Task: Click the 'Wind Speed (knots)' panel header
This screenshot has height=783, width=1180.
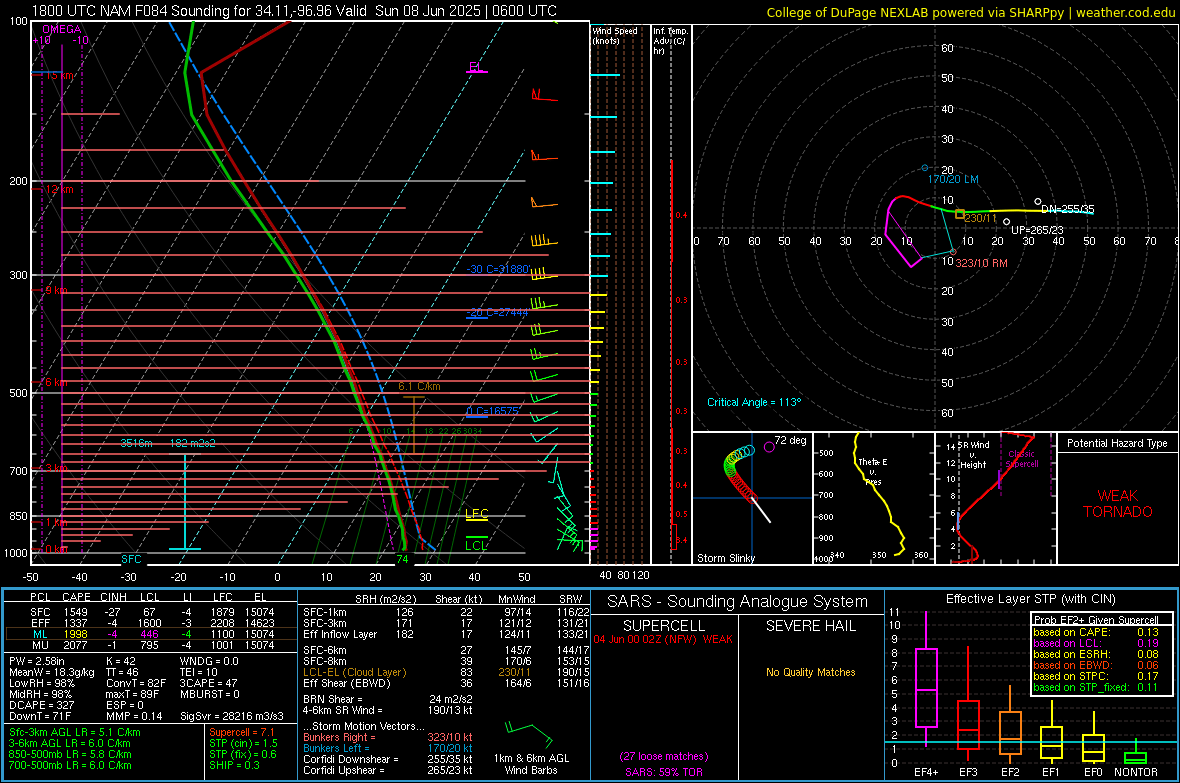Action: [614, 35]
